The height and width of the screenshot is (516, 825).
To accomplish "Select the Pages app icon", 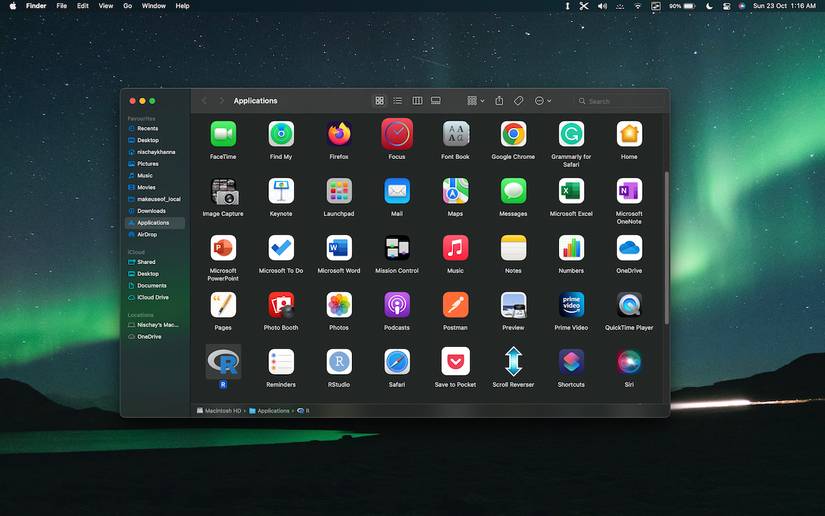I will point(223,305).
